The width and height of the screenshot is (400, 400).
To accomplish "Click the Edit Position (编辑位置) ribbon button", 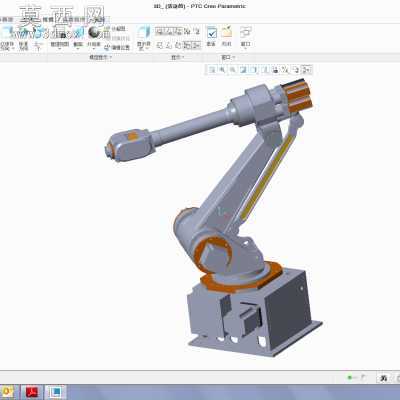I will pos(117,48).
